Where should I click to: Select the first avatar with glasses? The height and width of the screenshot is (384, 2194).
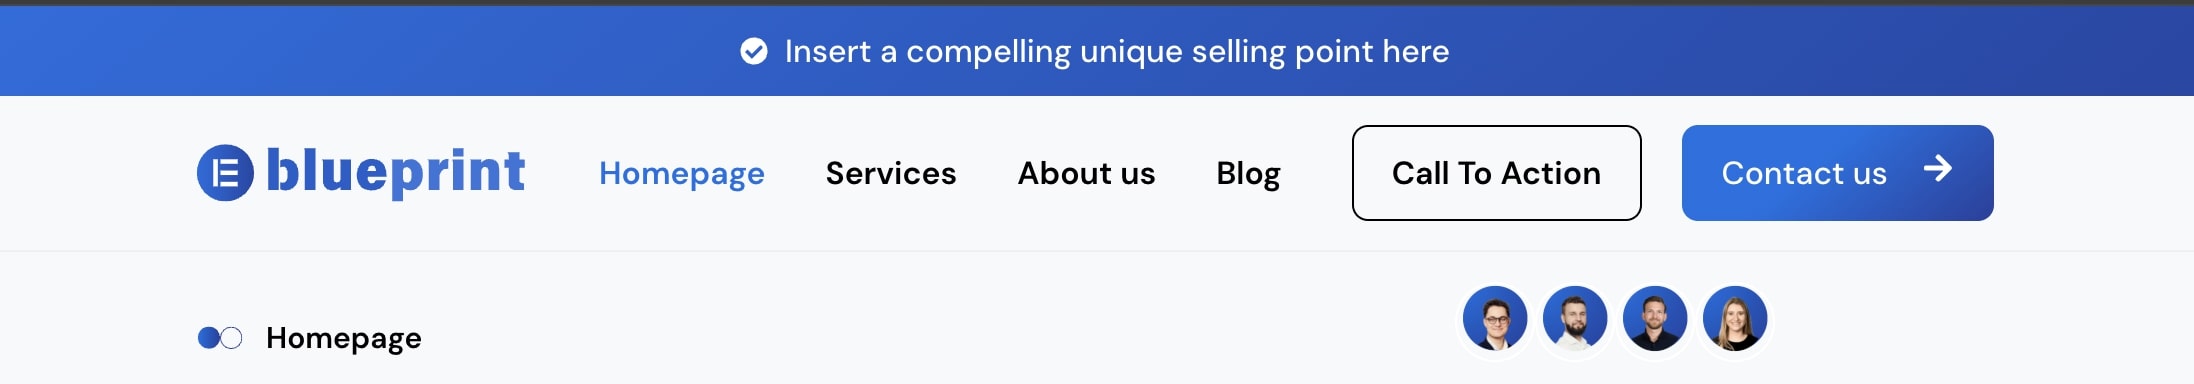tap(1495, 319)
